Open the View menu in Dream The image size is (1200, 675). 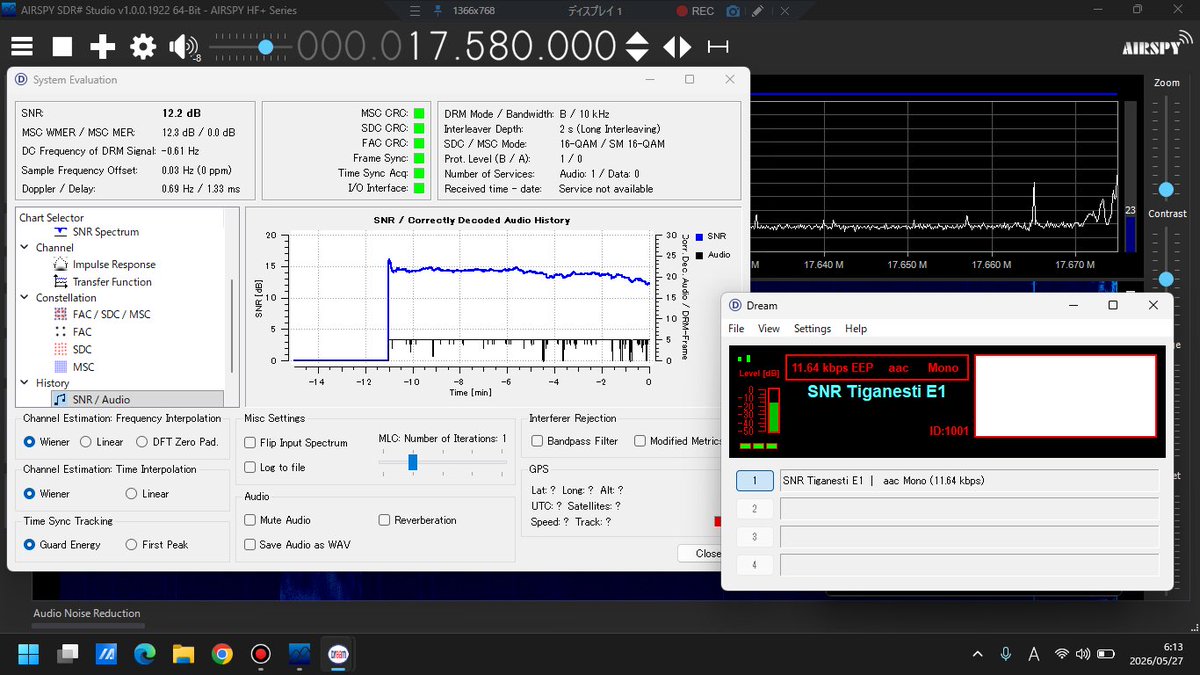(x=769, y=329)
